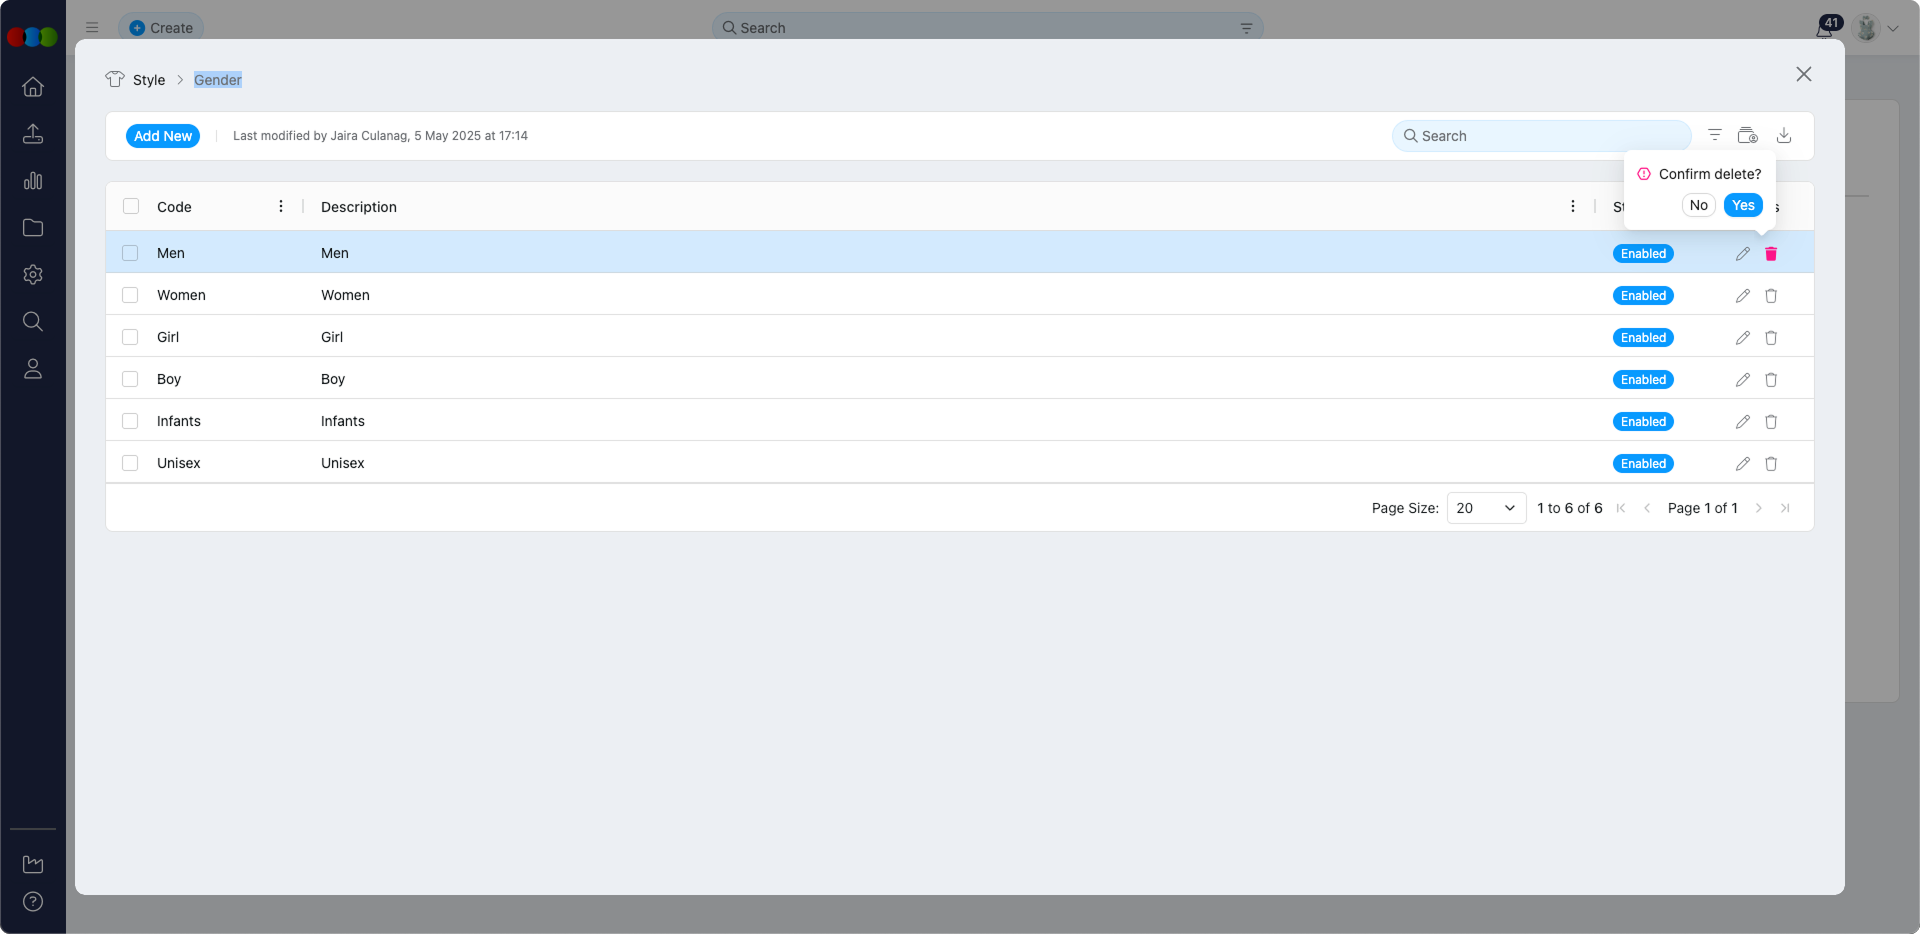
Task: Open the bar chart analytics sidebar icon
Action: point(33,181)
